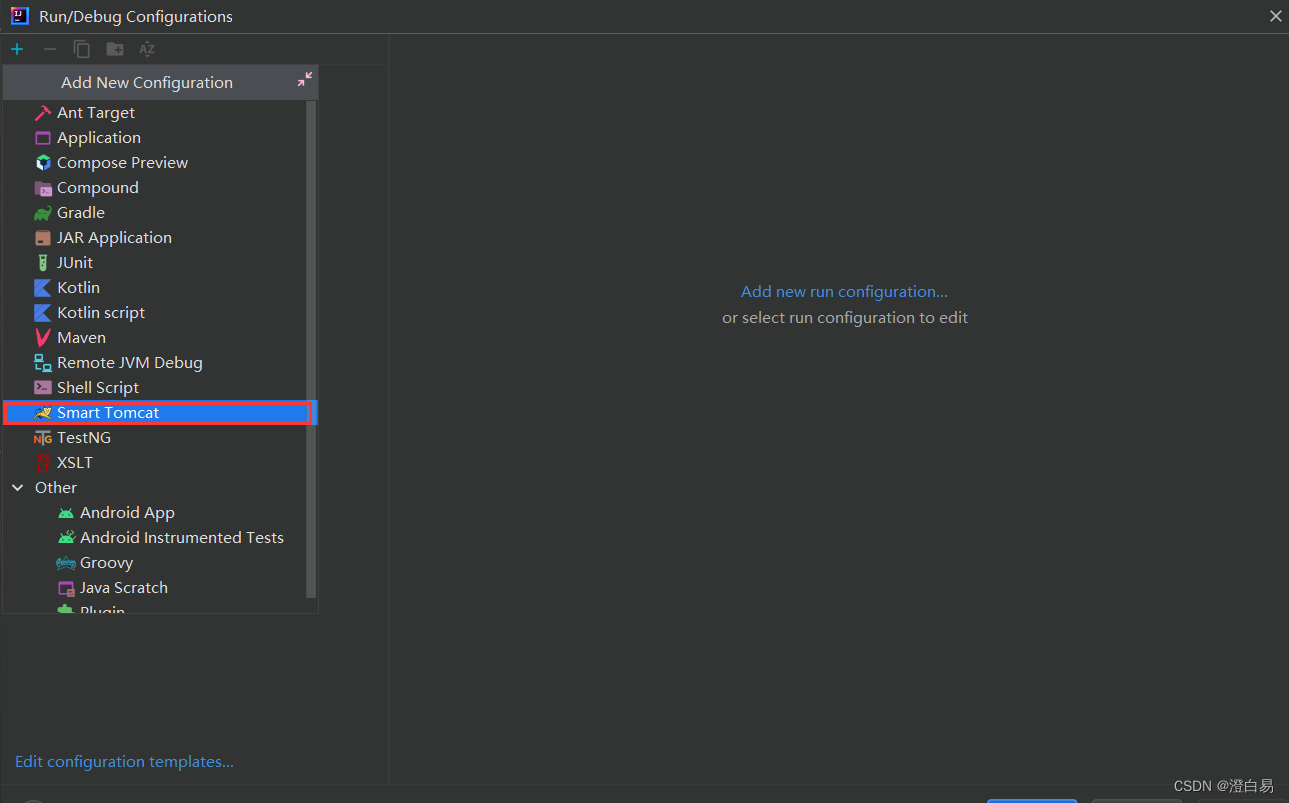
Task: Click the Sort Configurations A-Z icon
Action: tap(147, 49)
